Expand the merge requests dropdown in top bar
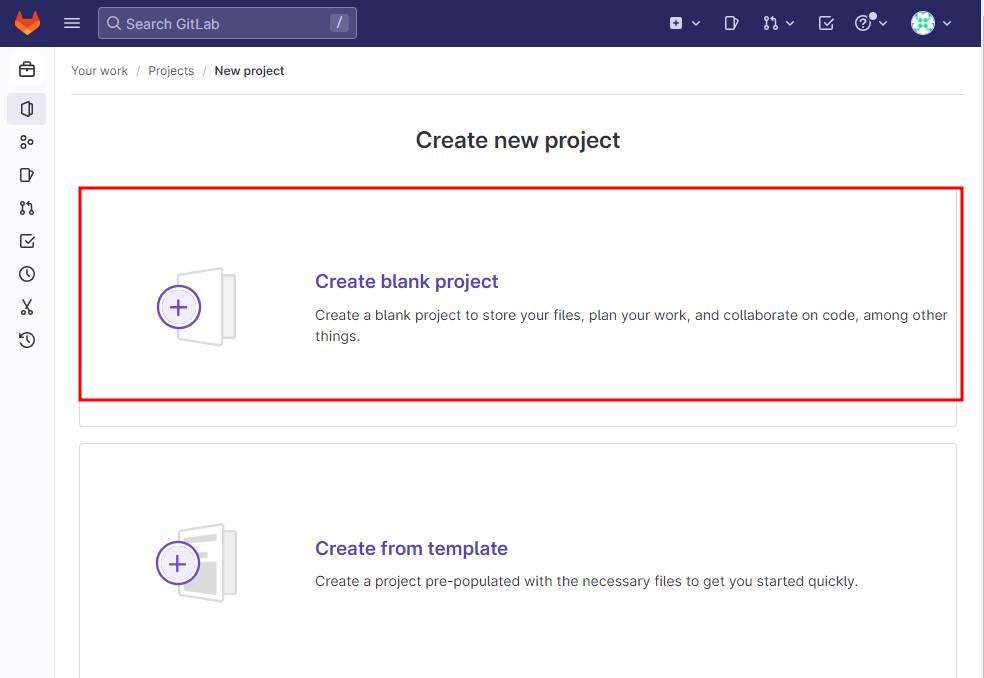Screen dimensions: 984x678 (x=778, y=23)
